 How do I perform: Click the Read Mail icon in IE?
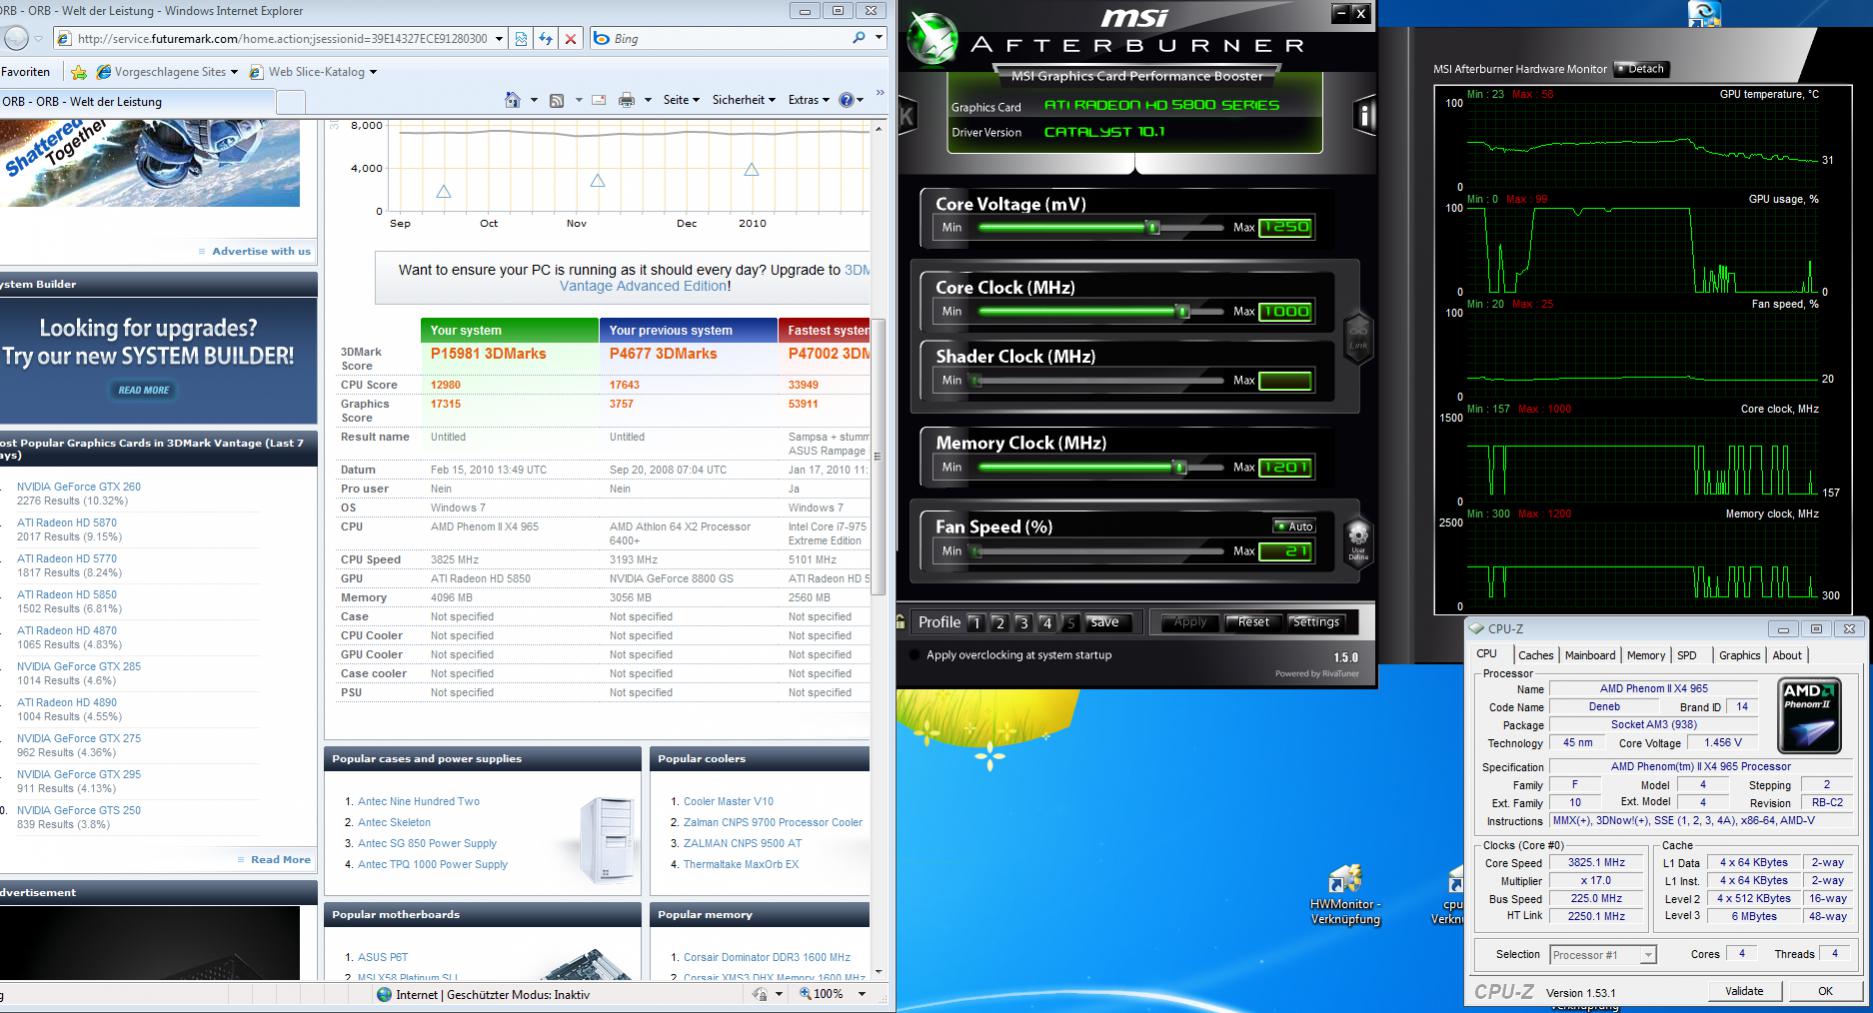point(599,100)
